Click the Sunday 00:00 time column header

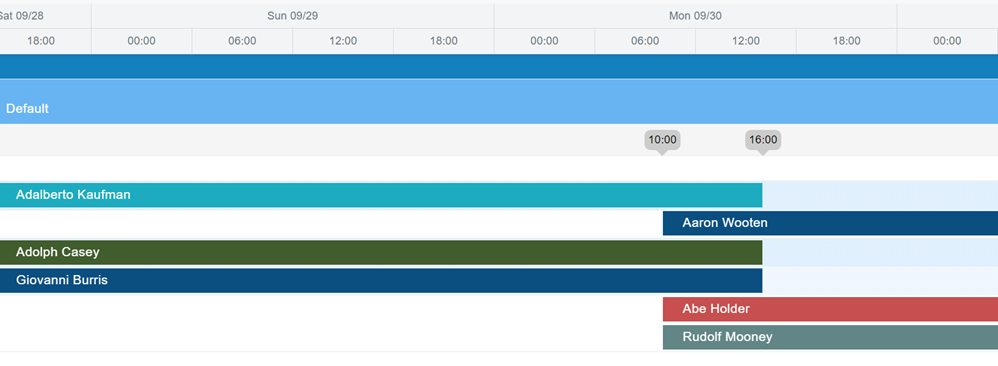(141, 41)
